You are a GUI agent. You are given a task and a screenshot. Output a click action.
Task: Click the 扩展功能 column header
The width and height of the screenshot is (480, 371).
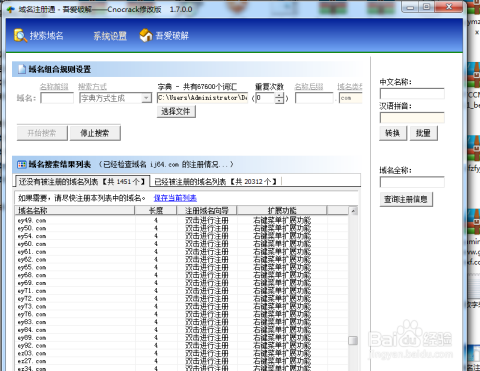click(x=282, y=210)
